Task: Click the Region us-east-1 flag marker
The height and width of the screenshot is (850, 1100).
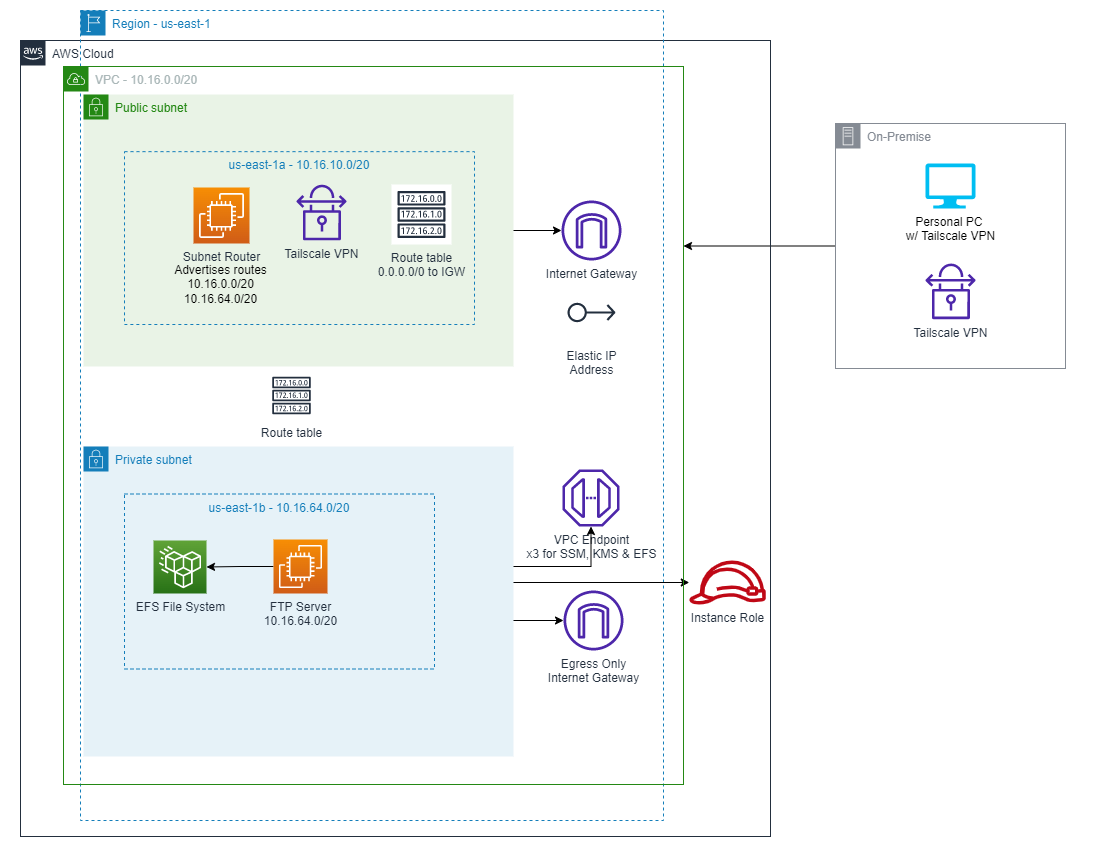Action: pyautogui.click(x=91, y=22)
